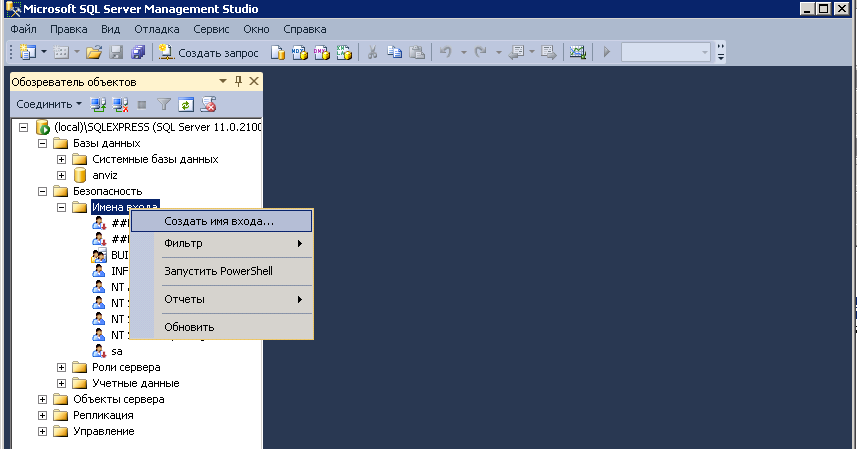Image resolution: width=857 pixels, height=449 pixels.
Task: Choose Создать имя входа... in context menu
Action: click(x=221, y=221)
